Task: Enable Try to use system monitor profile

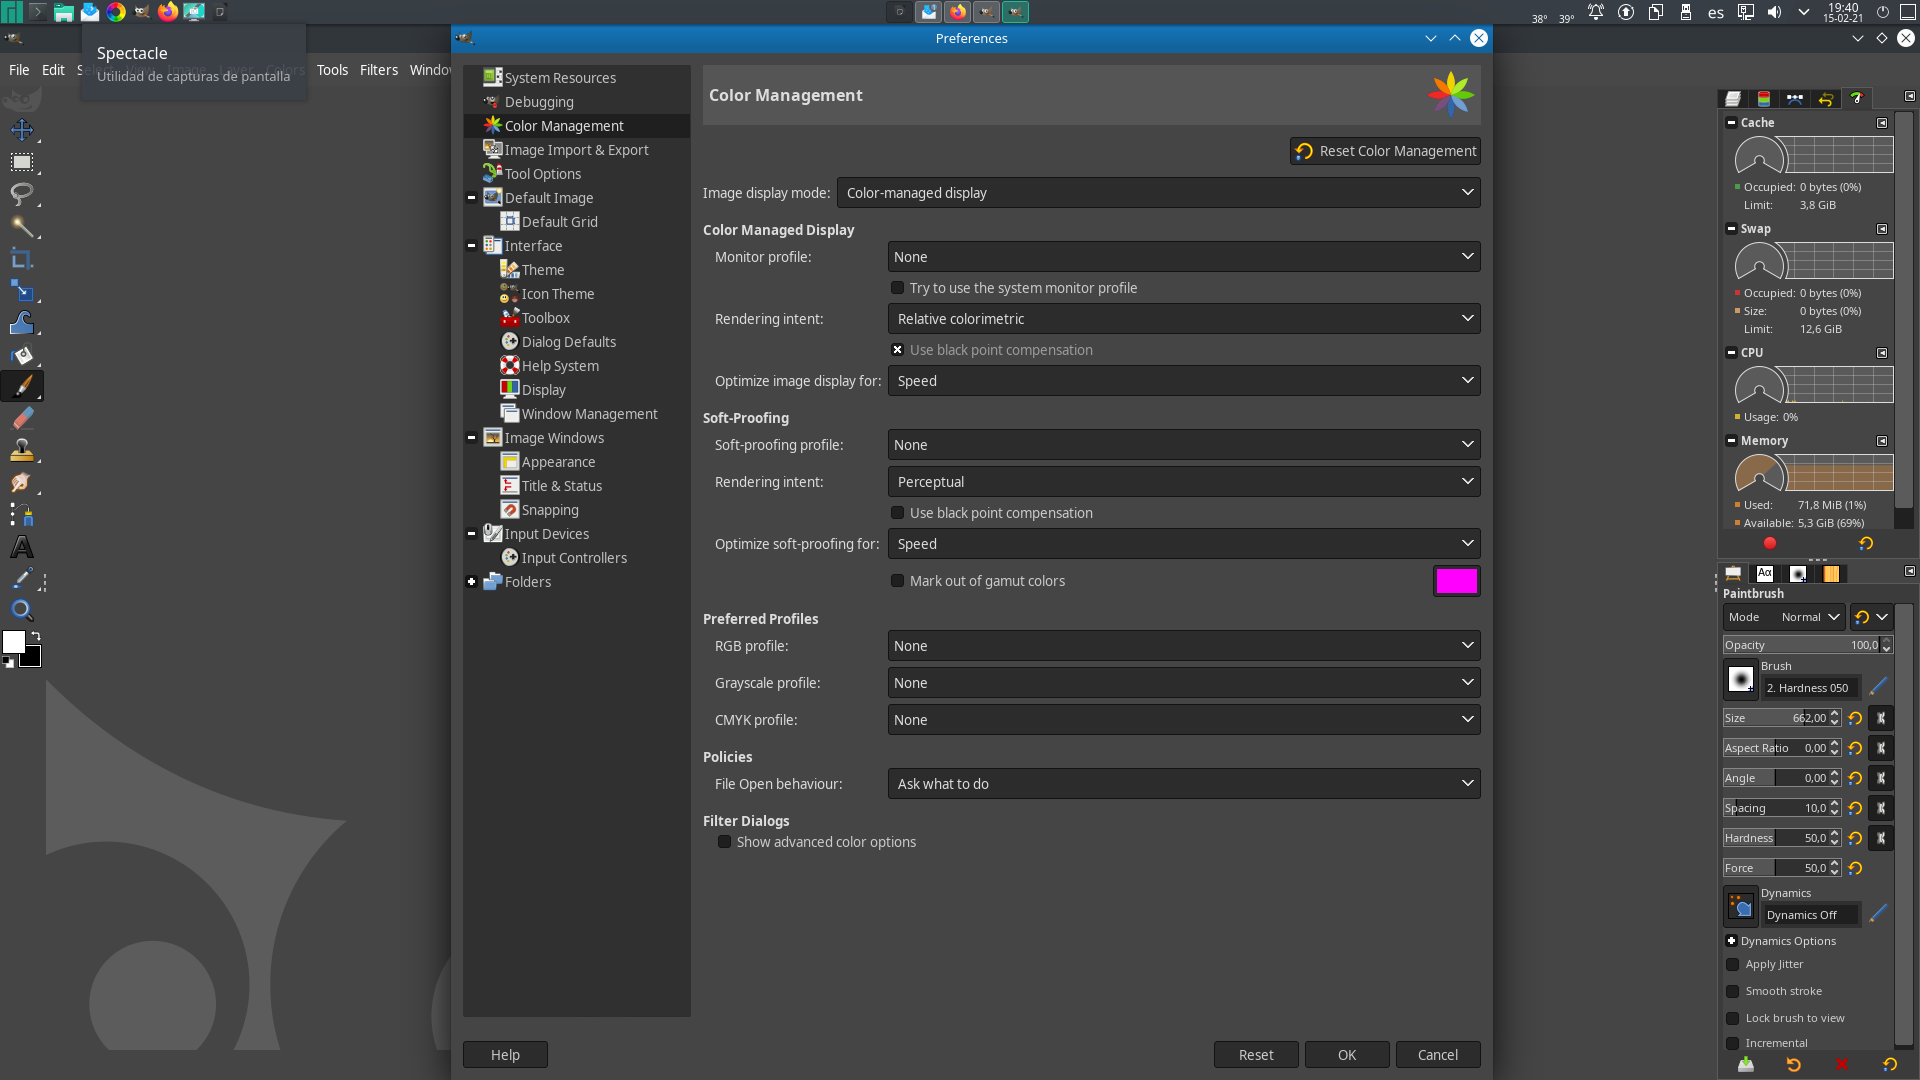Action: [x=898, y=288]
